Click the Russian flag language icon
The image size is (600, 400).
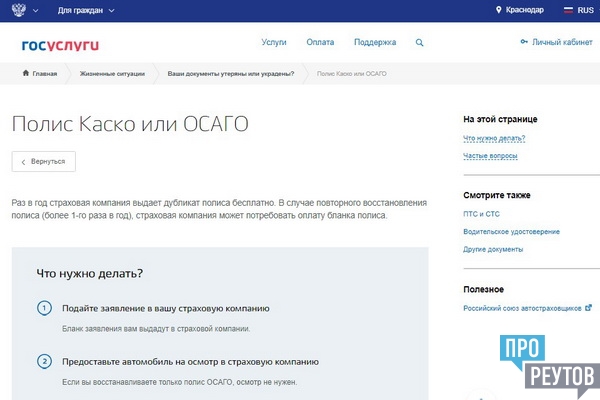click(x=568, y=10)
